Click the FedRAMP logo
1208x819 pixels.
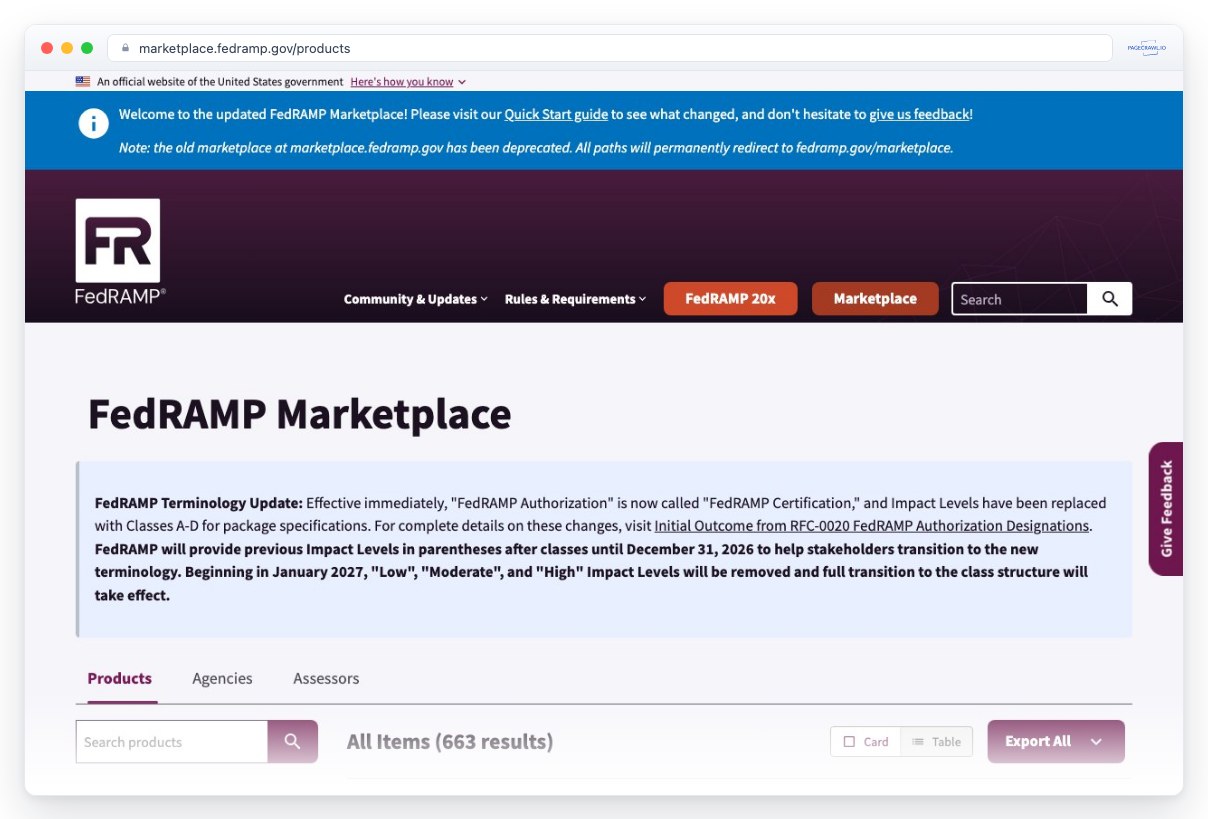click(x=118, y=251)
